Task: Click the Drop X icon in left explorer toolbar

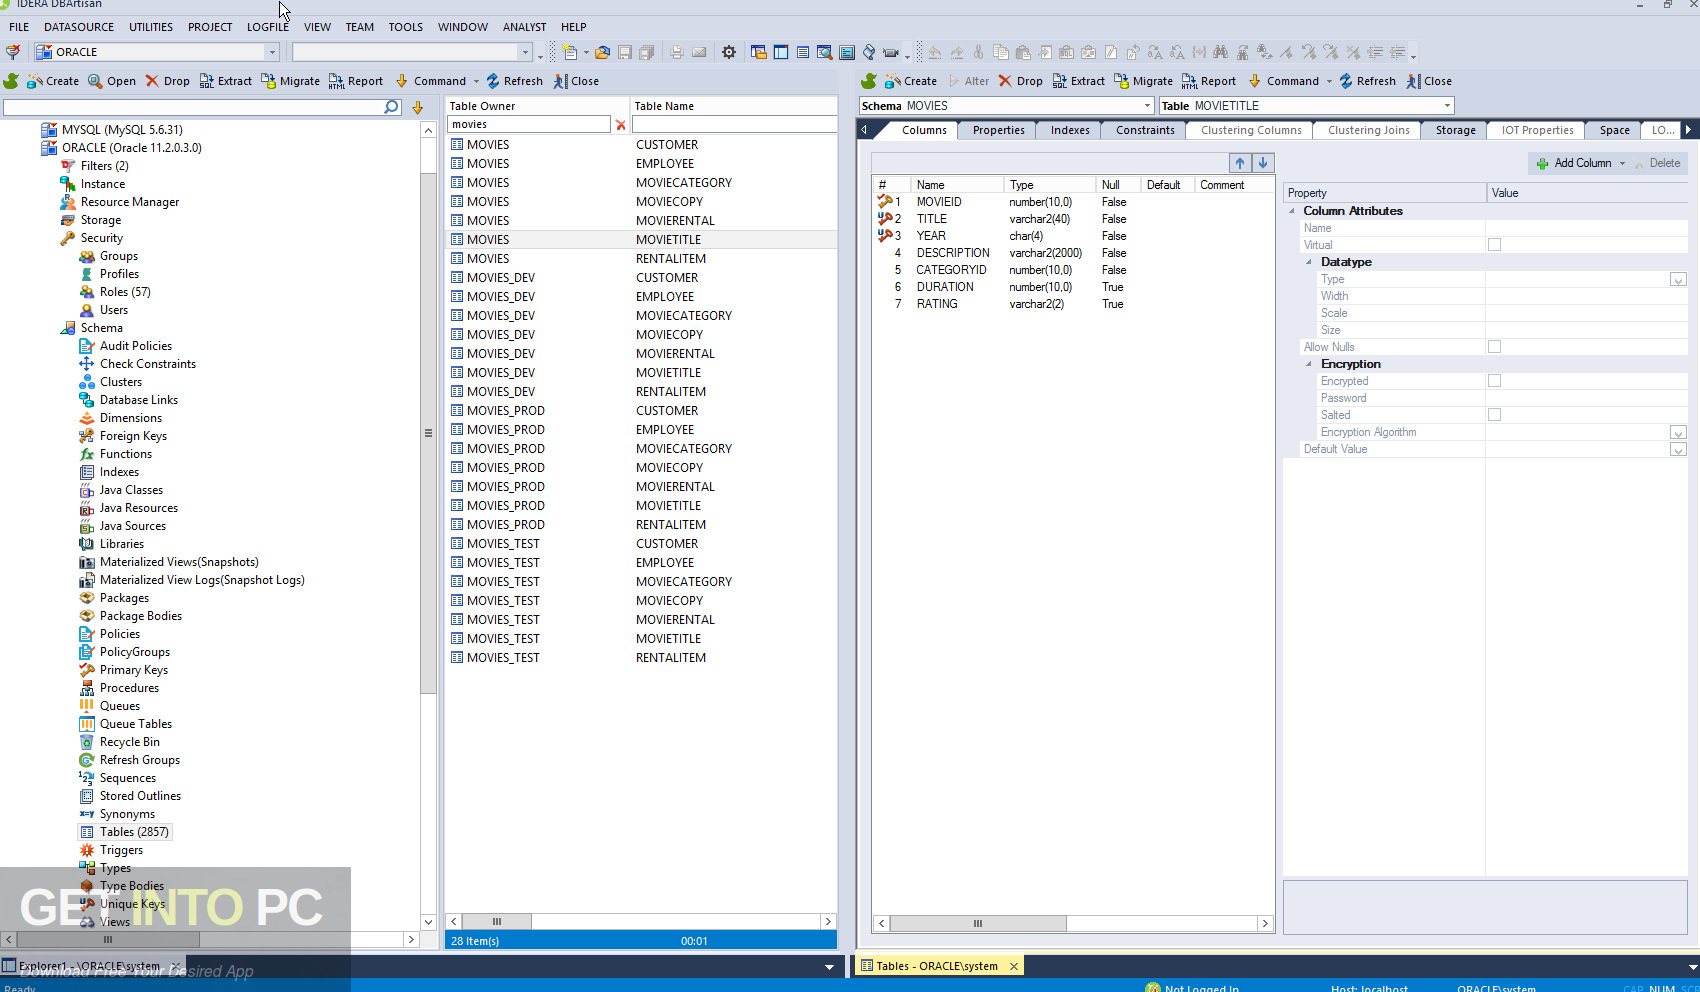Action: tap(152, 81)
